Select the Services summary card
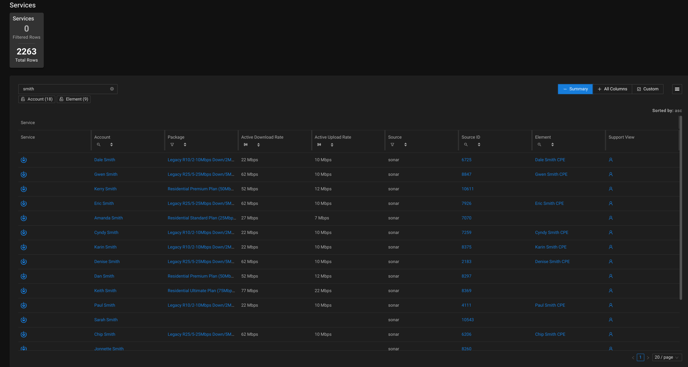This screenshot has width=688, height=367. tap(26, 40)
